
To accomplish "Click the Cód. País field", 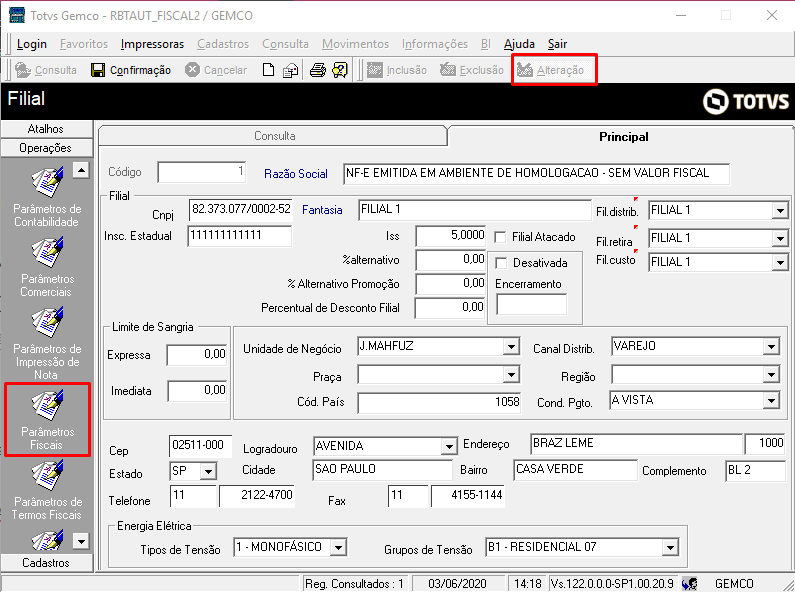I will [439, 403].
